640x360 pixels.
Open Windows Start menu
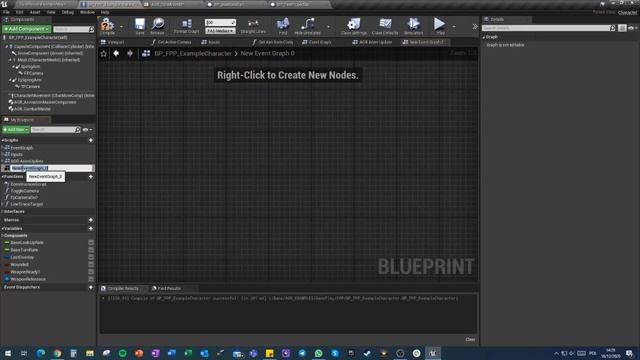tap(7, 353)
